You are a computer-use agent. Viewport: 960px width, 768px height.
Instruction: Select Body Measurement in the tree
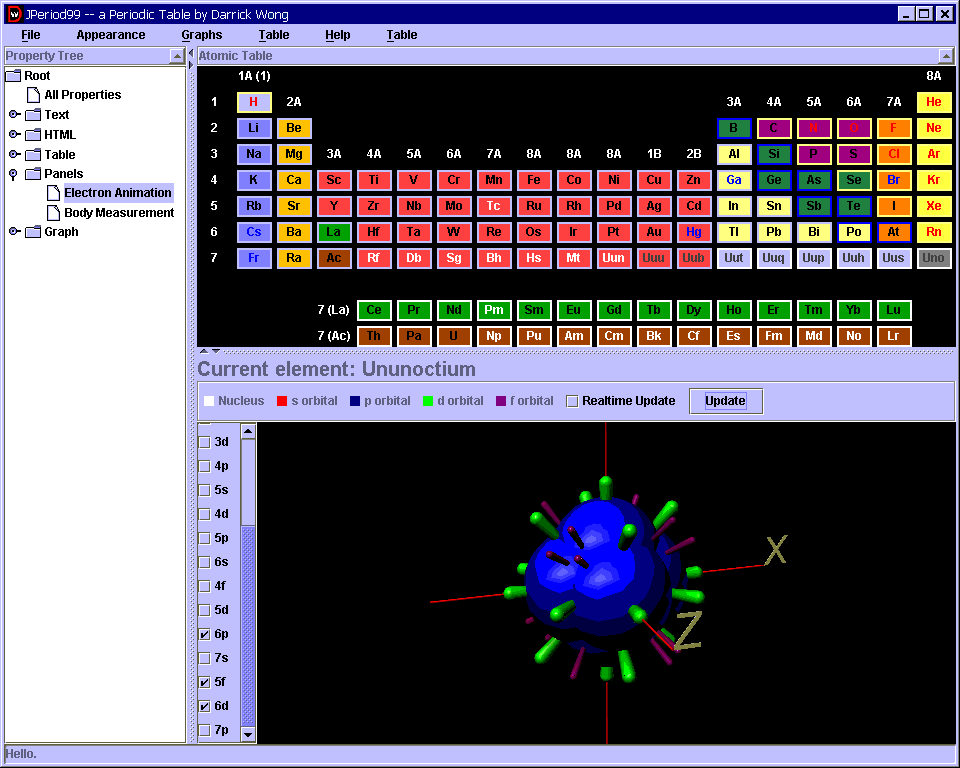point(119,213)
